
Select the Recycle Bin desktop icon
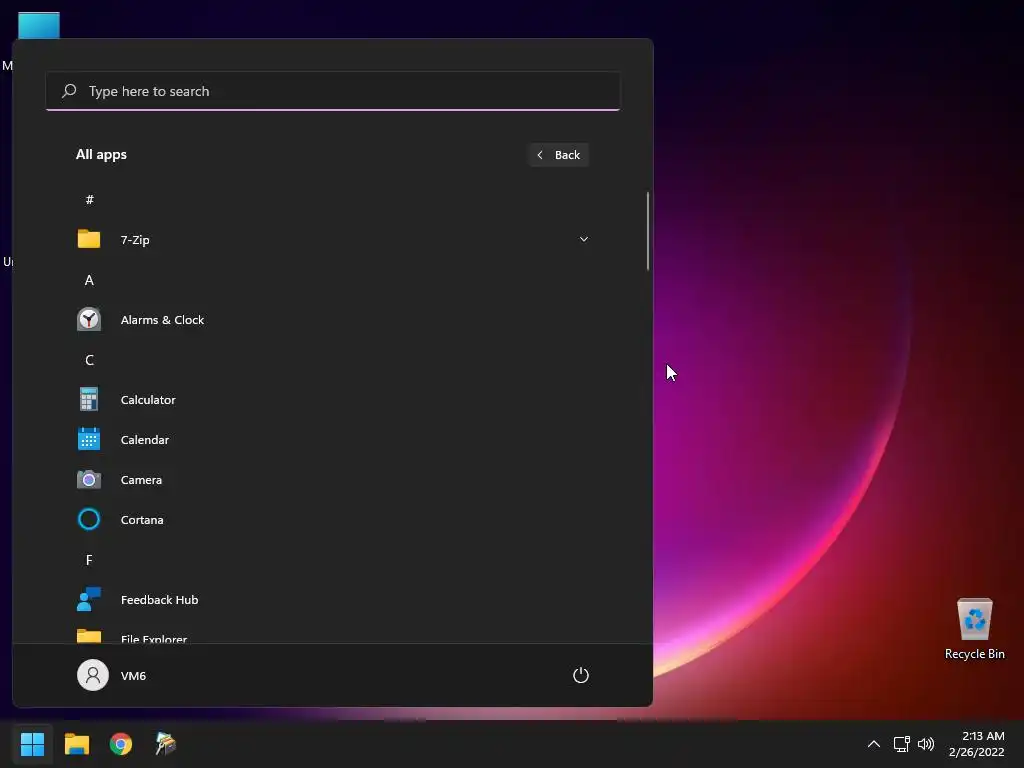coord(974,628)
